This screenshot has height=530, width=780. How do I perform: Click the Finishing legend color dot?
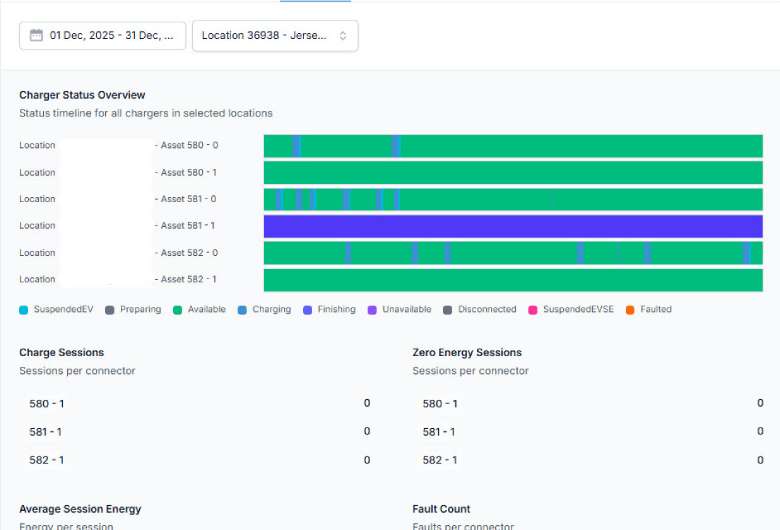[308, 310]
